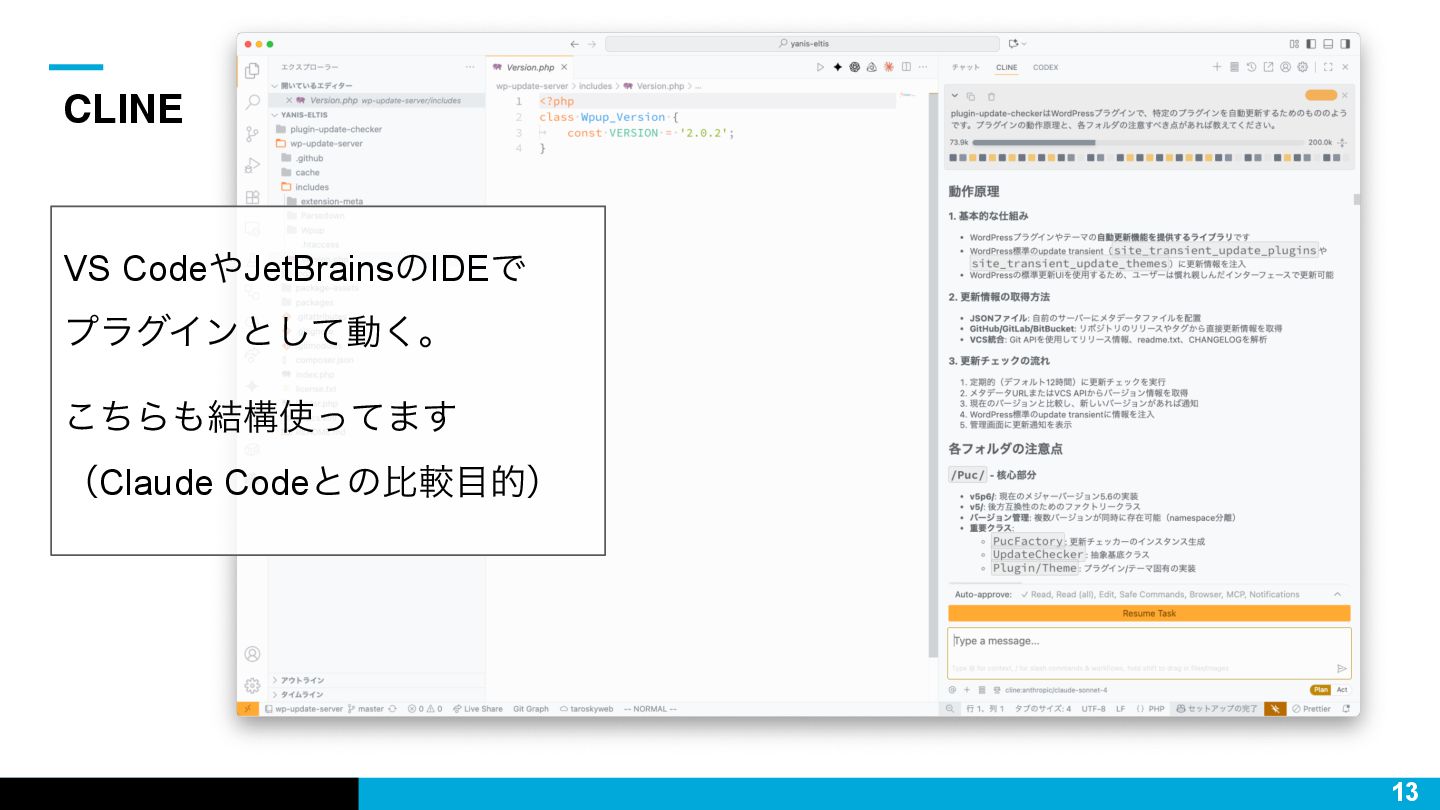The width and height of the screenshot is (1440, 810).
Task: Open the Search view in activity bar
Action: 252,102
